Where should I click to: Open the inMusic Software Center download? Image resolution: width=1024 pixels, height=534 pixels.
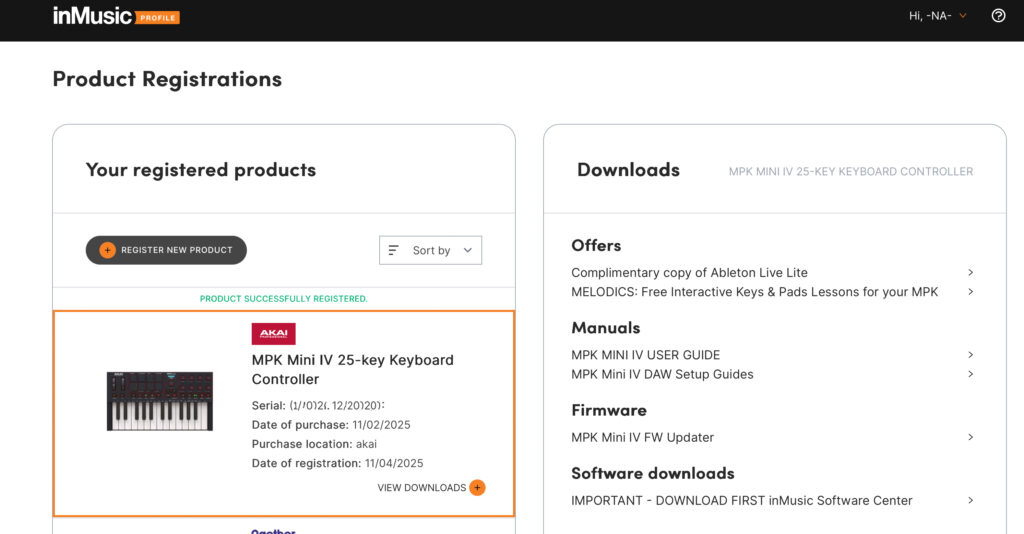[x=741, y=500]
